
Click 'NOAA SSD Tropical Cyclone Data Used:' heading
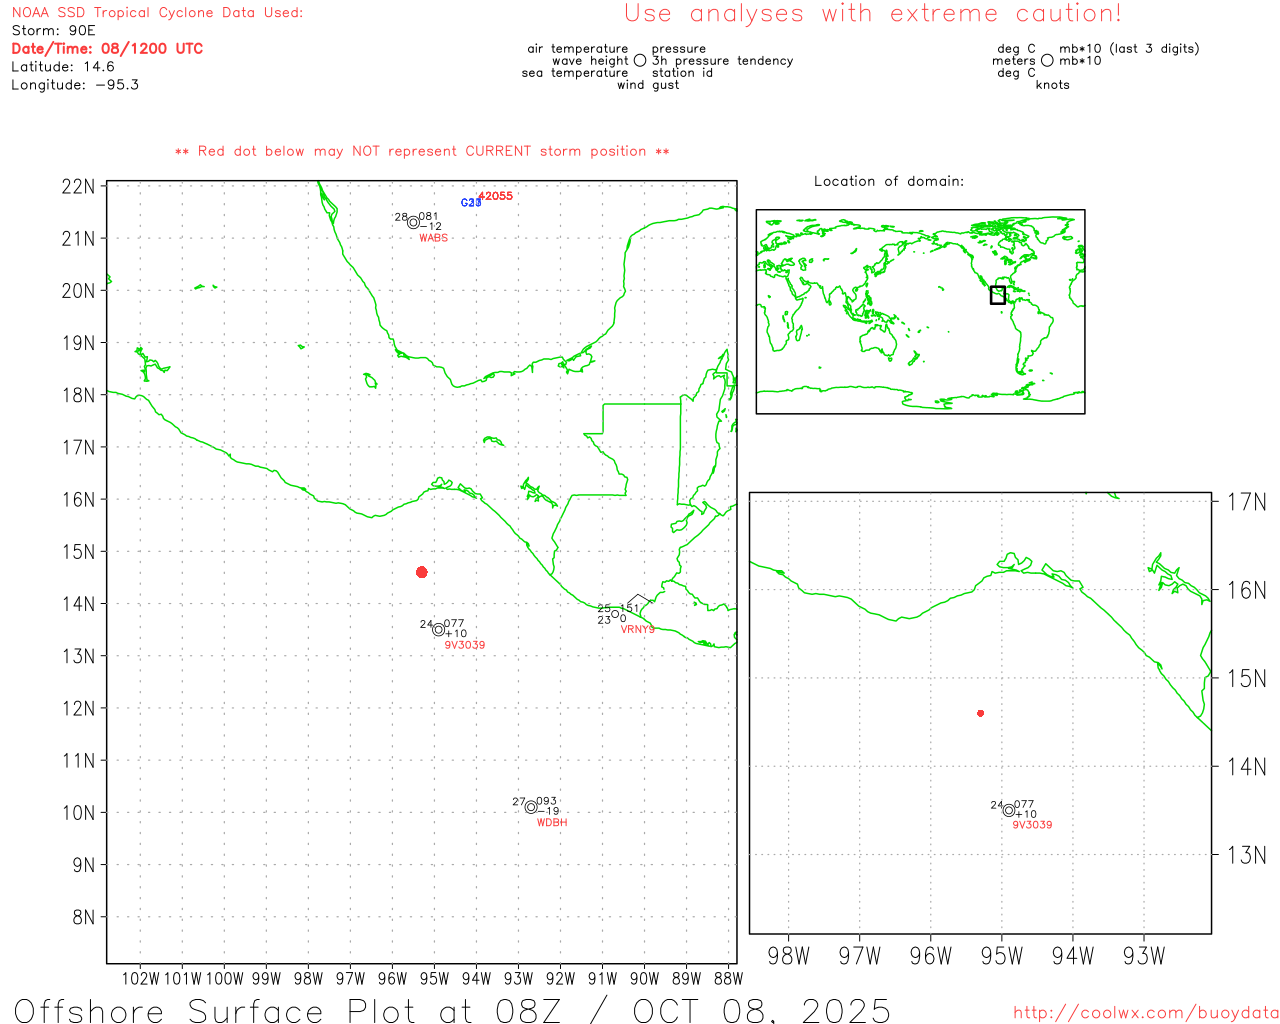click(x=157, y=13)
